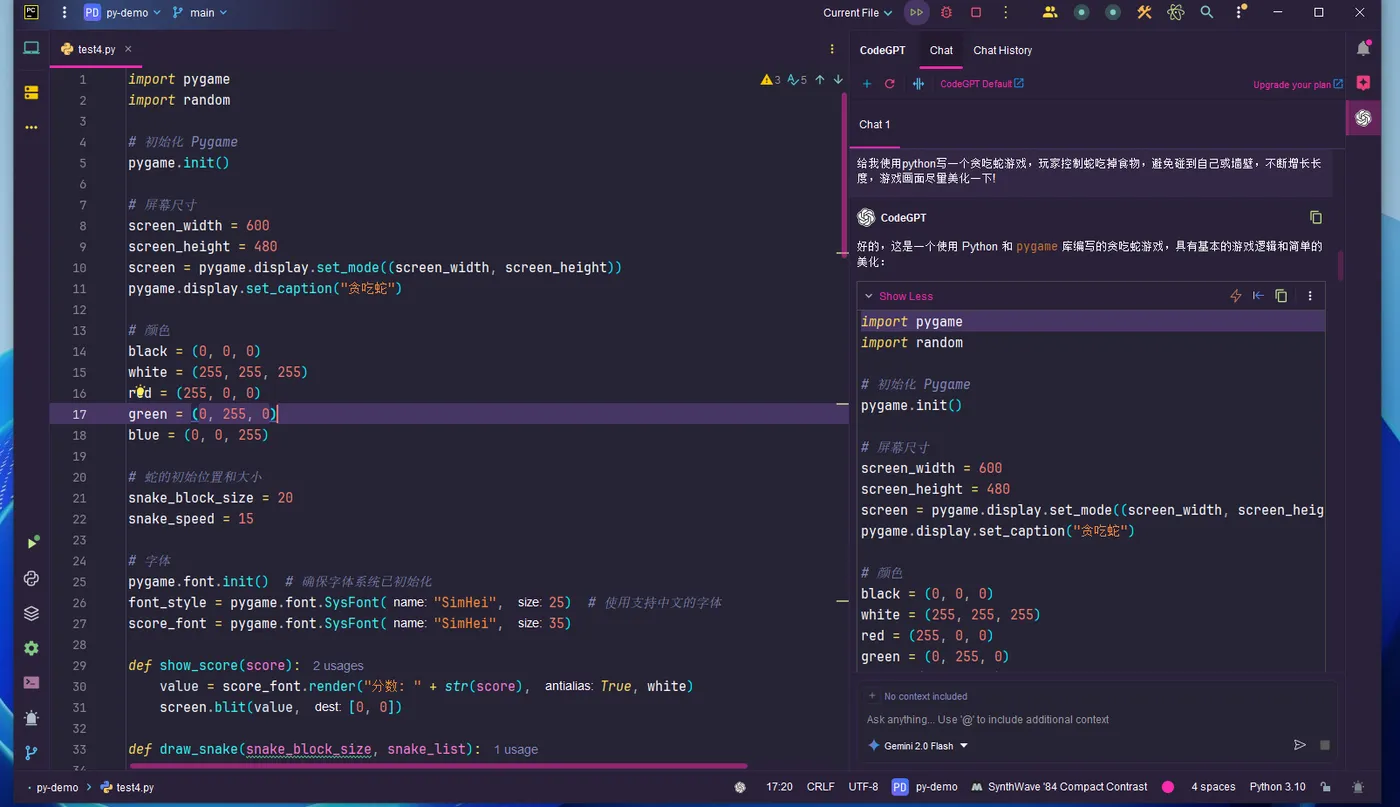Click Upgrade your plan link

click(1297, 85)
